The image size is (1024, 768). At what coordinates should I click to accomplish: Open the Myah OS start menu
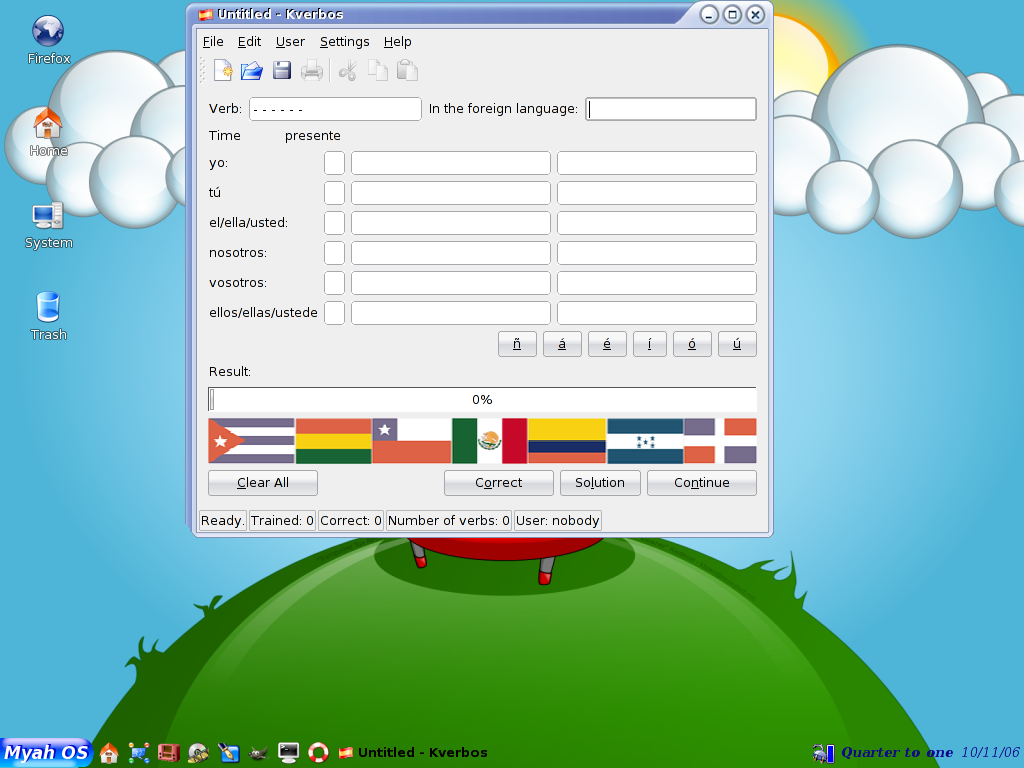click(x=46, y=752)
